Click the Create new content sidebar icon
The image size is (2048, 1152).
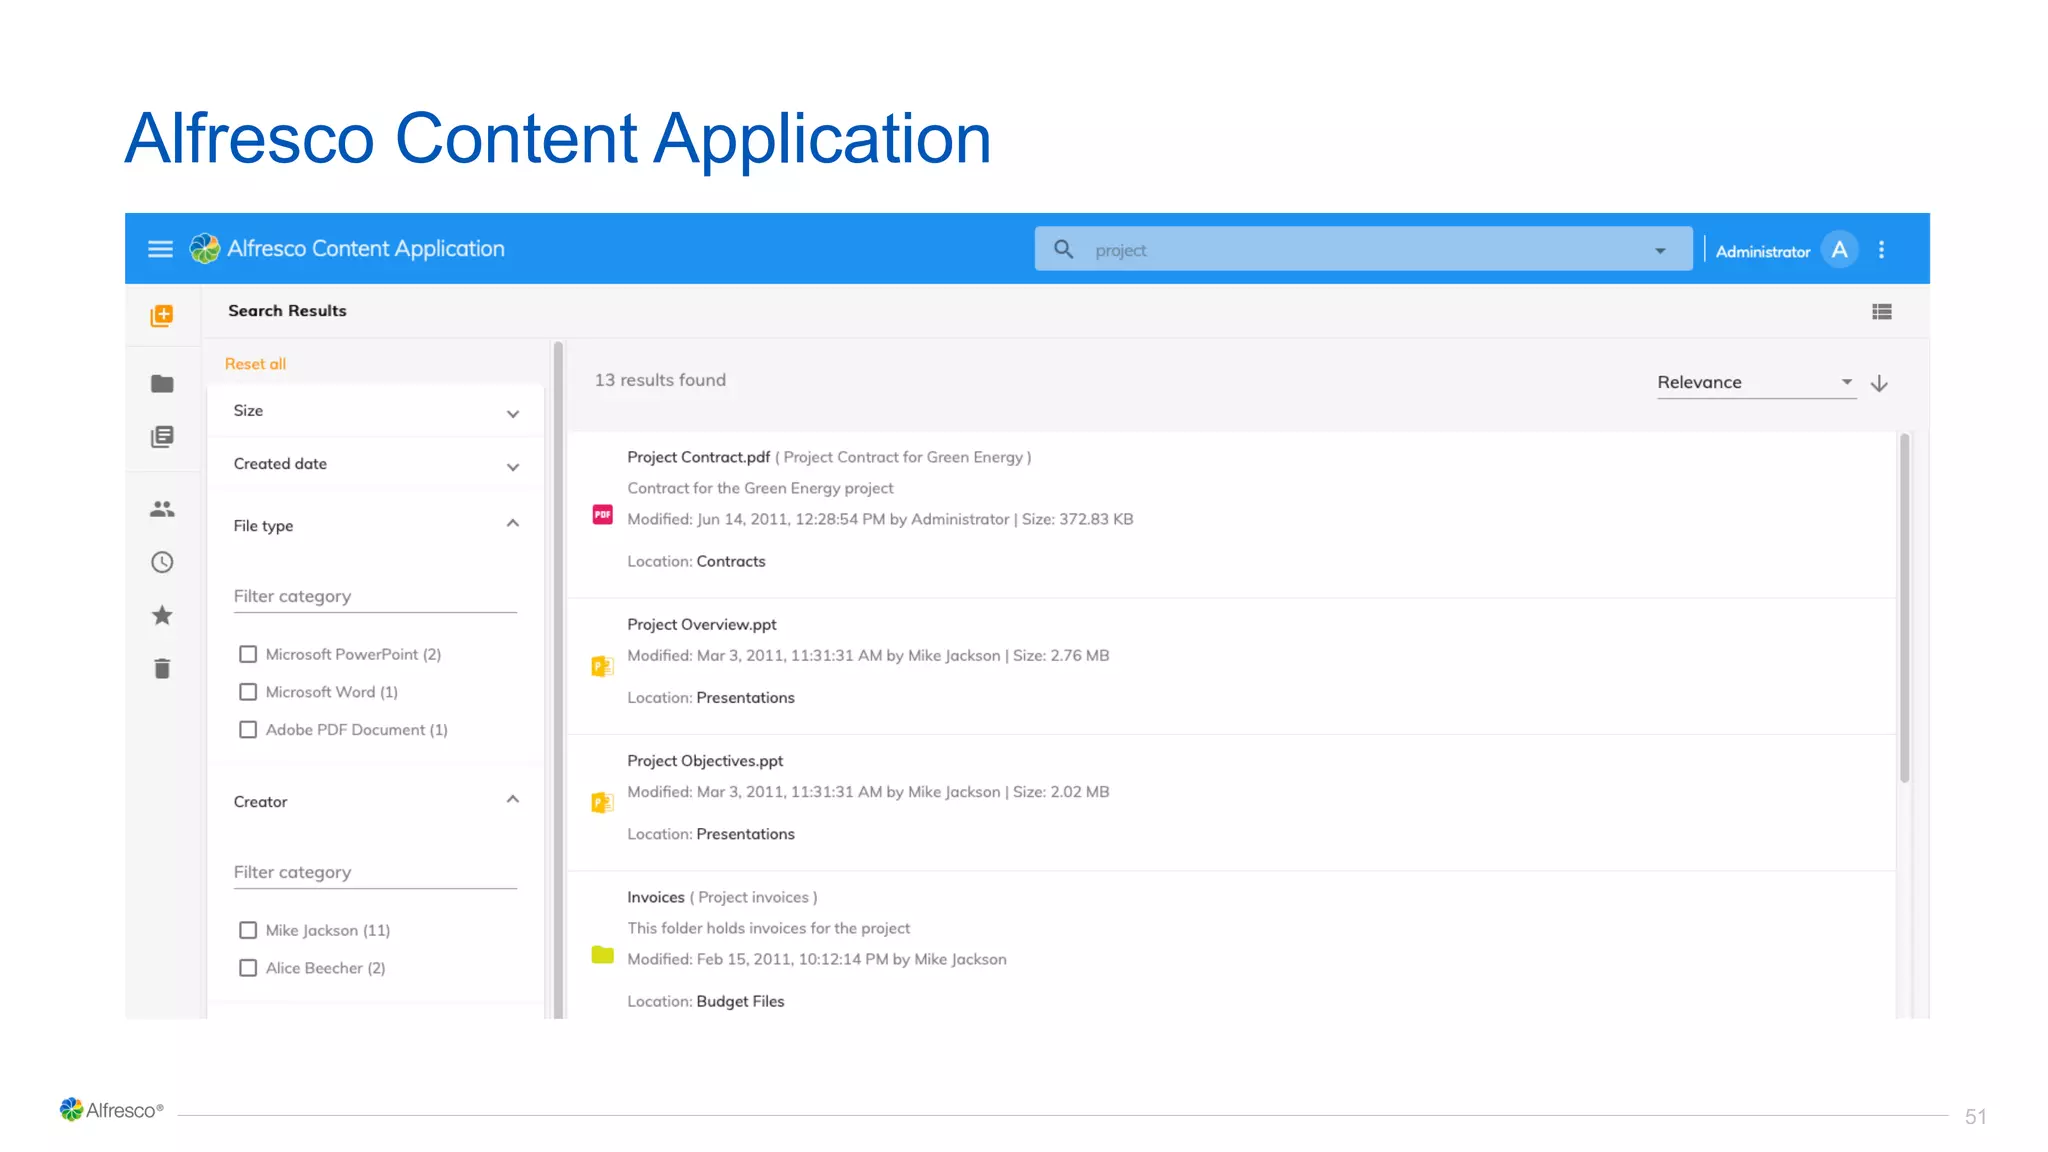[161, 316]
